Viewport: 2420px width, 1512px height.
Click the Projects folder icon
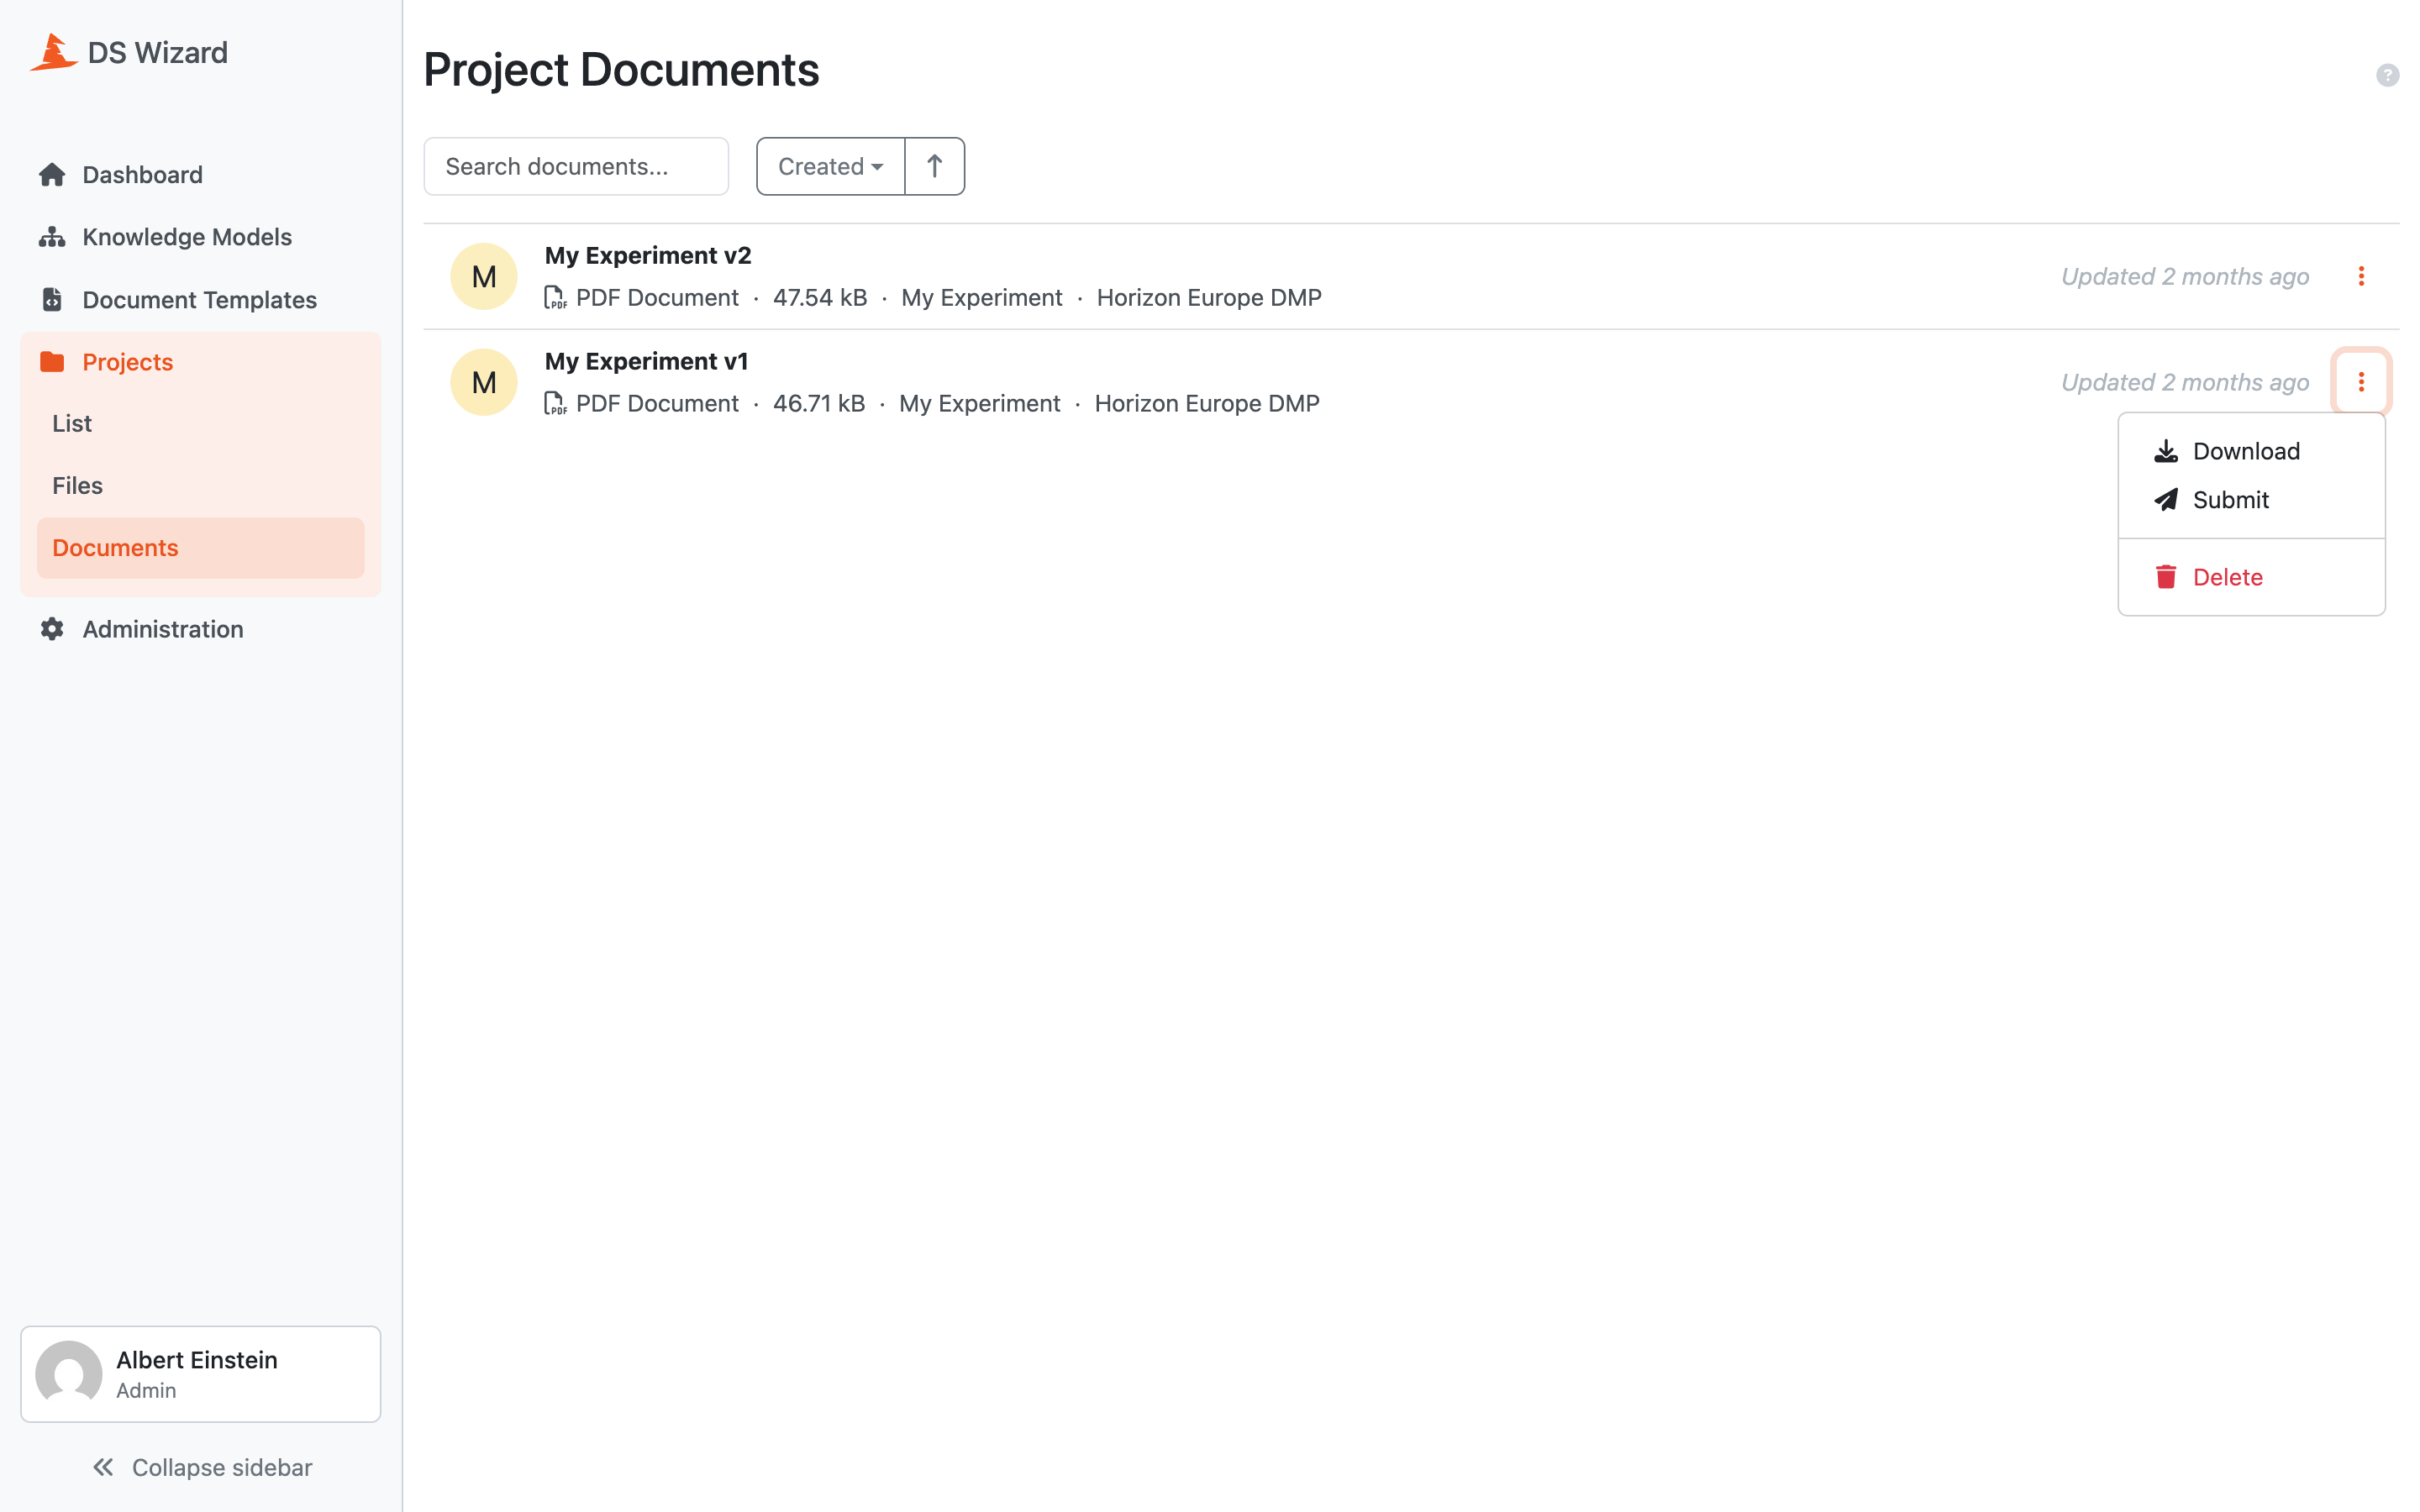pyautogui.click(x=52, y=362)
